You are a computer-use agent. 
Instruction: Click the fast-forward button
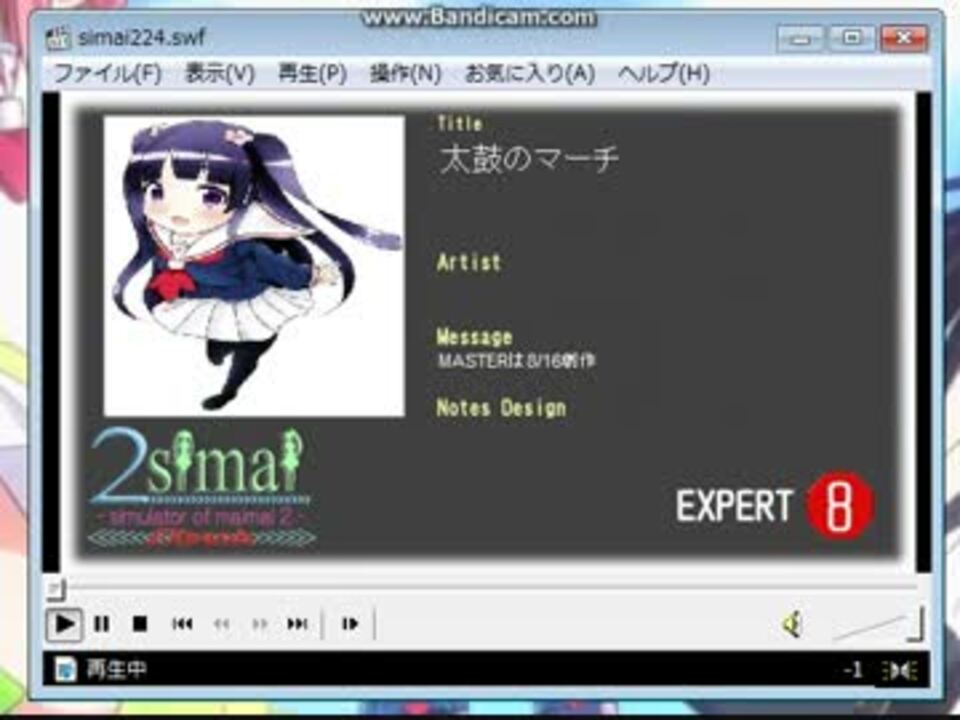[260, 624]
